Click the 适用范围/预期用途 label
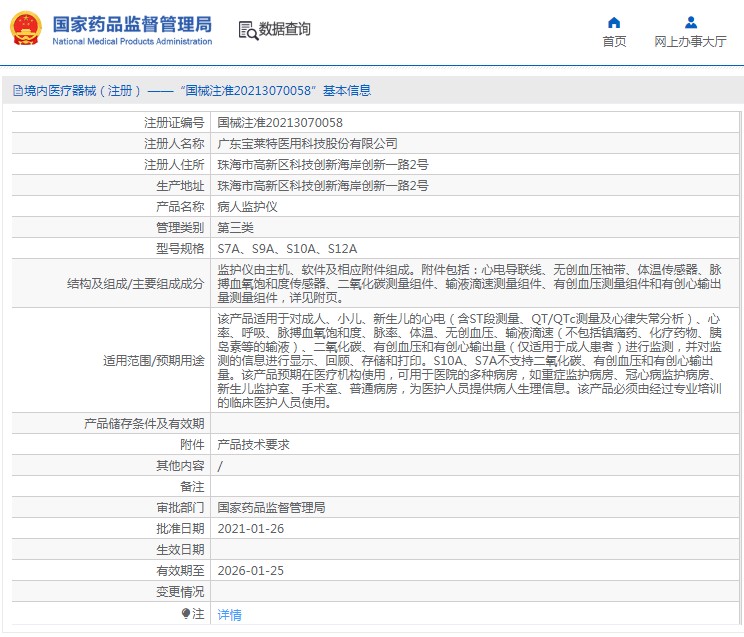The image size is (744, 637). tap(154, 360)
